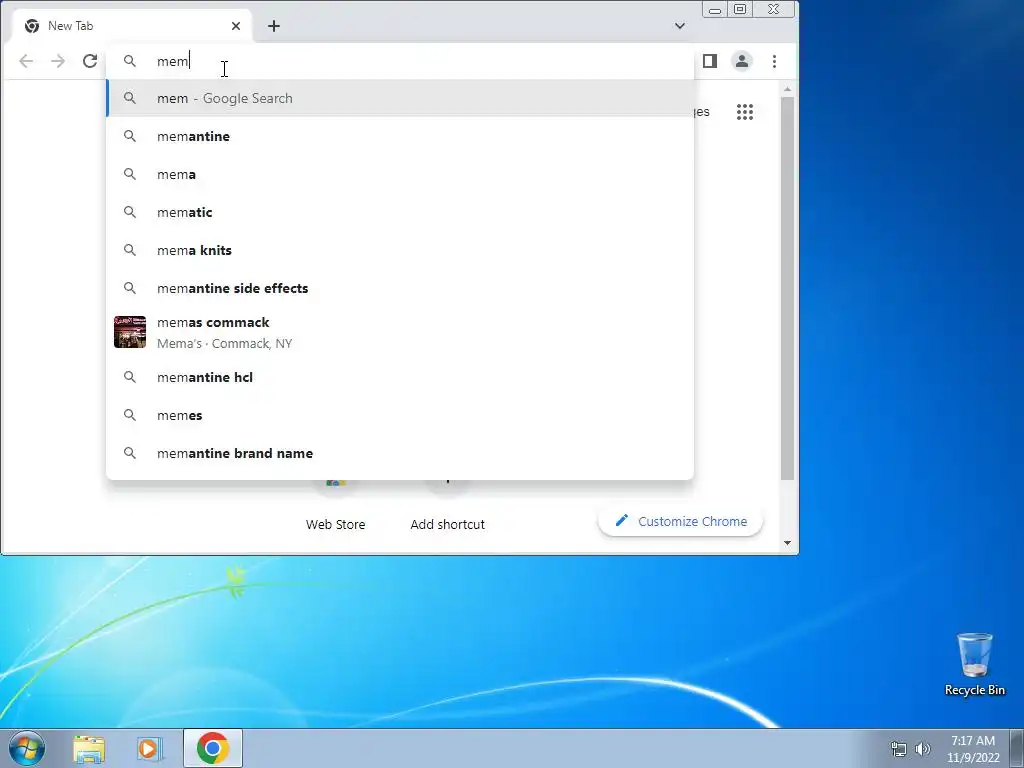
Task: Click search icon beside 'mematic' suggestion
Action: pyautogui.click(x=130, y=212)
